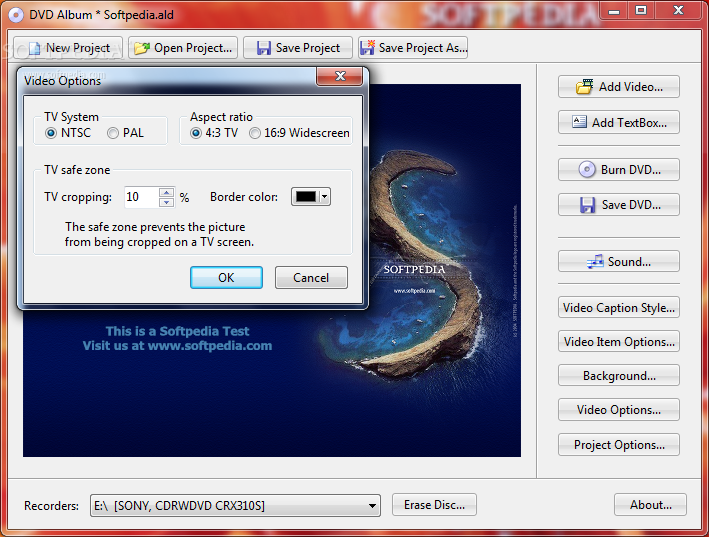Click Erase Disc button
The height and width of the screenshot is (537, 709).
tap(434, 505)
